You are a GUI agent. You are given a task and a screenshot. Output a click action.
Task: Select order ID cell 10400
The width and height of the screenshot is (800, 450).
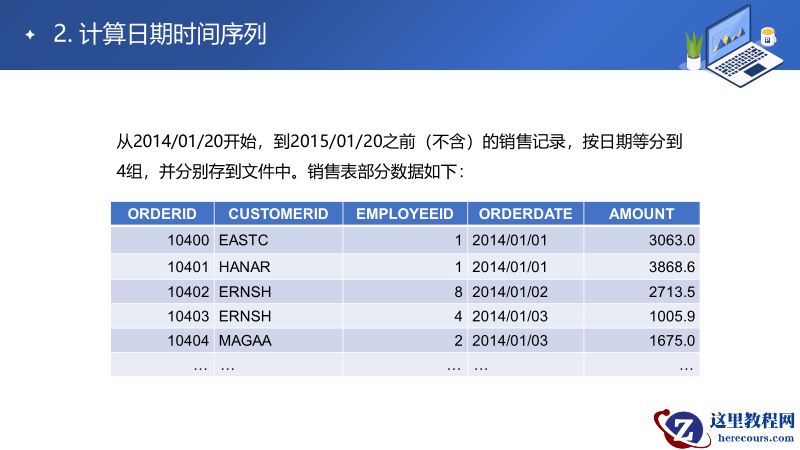tap(188, 240)
